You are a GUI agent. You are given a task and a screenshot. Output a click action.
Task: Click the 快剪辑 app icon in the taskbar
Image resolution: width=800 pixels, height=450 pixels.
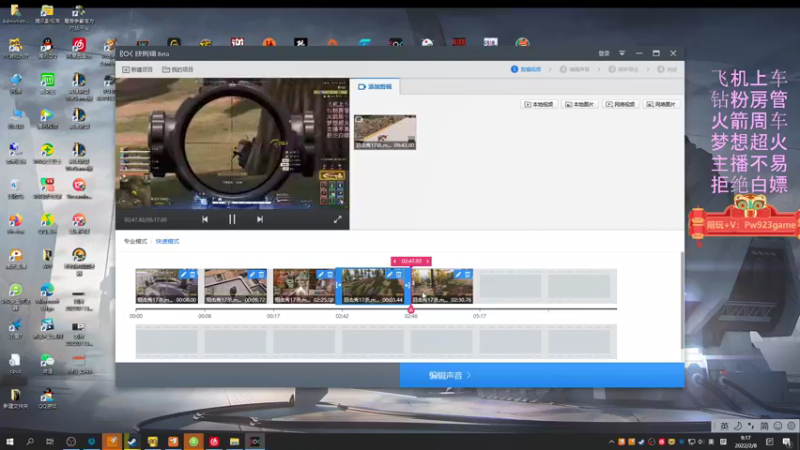(x=255, y=441)
